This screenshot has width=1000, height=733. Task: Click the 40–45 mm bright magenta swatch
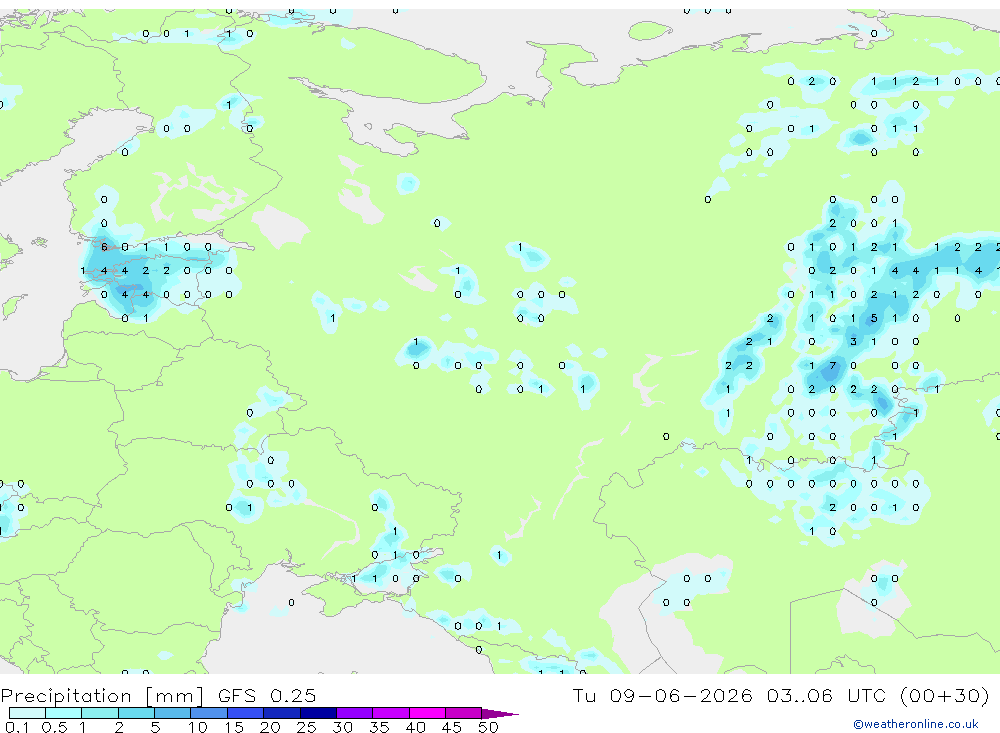(x=427, y=713)
